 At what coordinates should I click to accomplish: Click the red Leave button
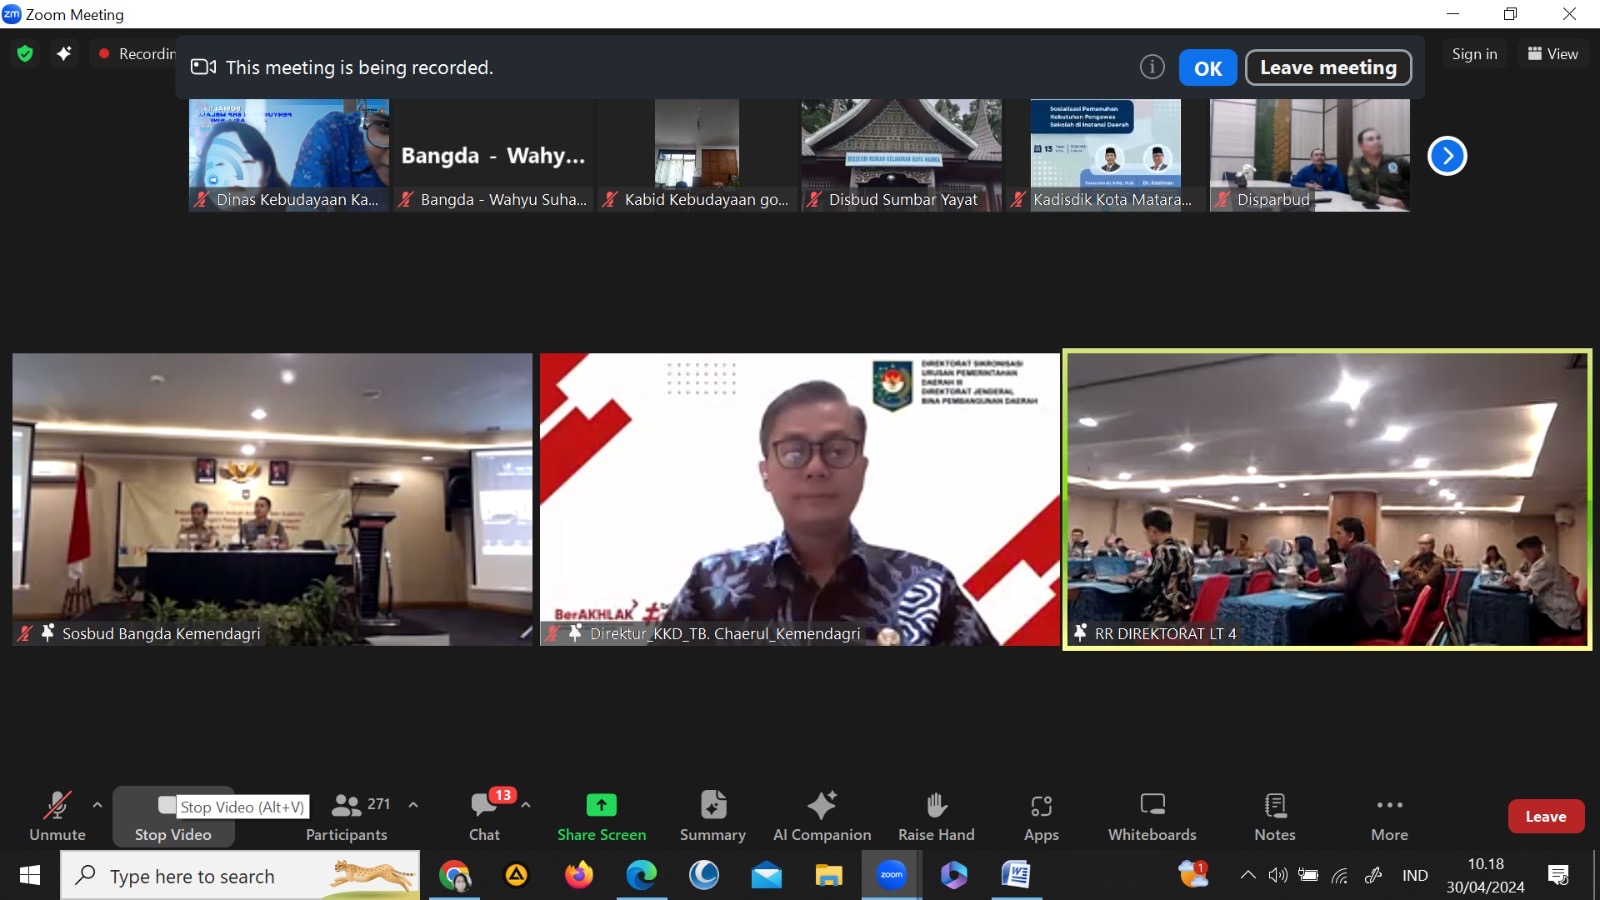[1545, 816]
